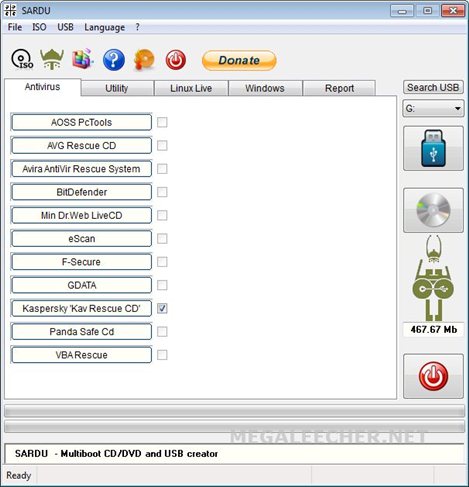Screen dimensions: 469x487
Task: Click the 467.67 Mb size readout
Action: coord(433,330)
